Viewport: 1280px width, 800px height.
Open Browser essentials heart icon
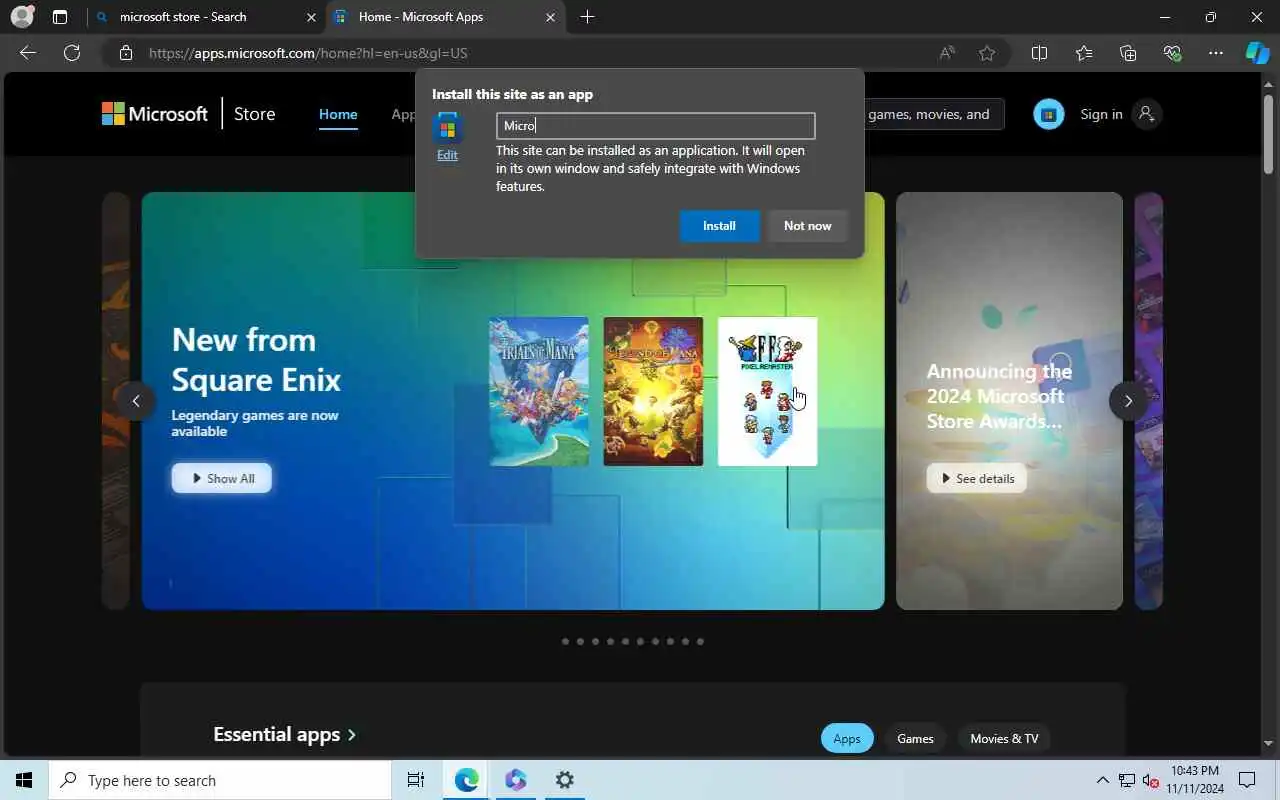tap(1172, 53)
